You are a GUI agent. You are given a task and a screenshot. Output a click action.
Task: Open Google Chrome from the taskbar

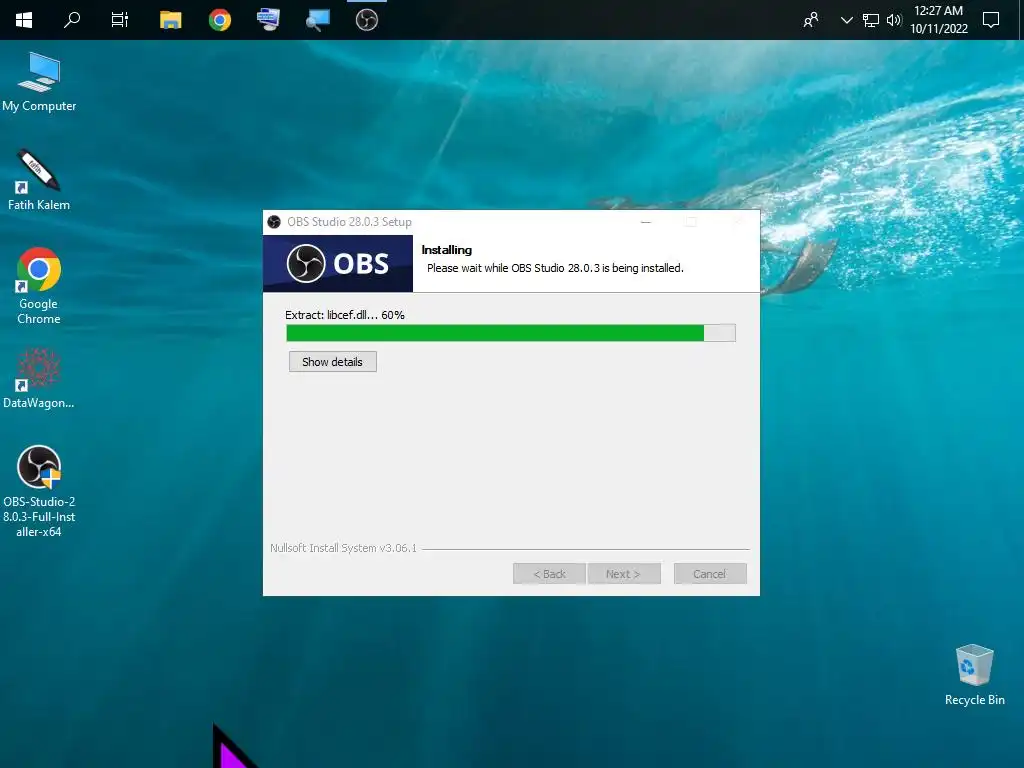tap(219, 20)
